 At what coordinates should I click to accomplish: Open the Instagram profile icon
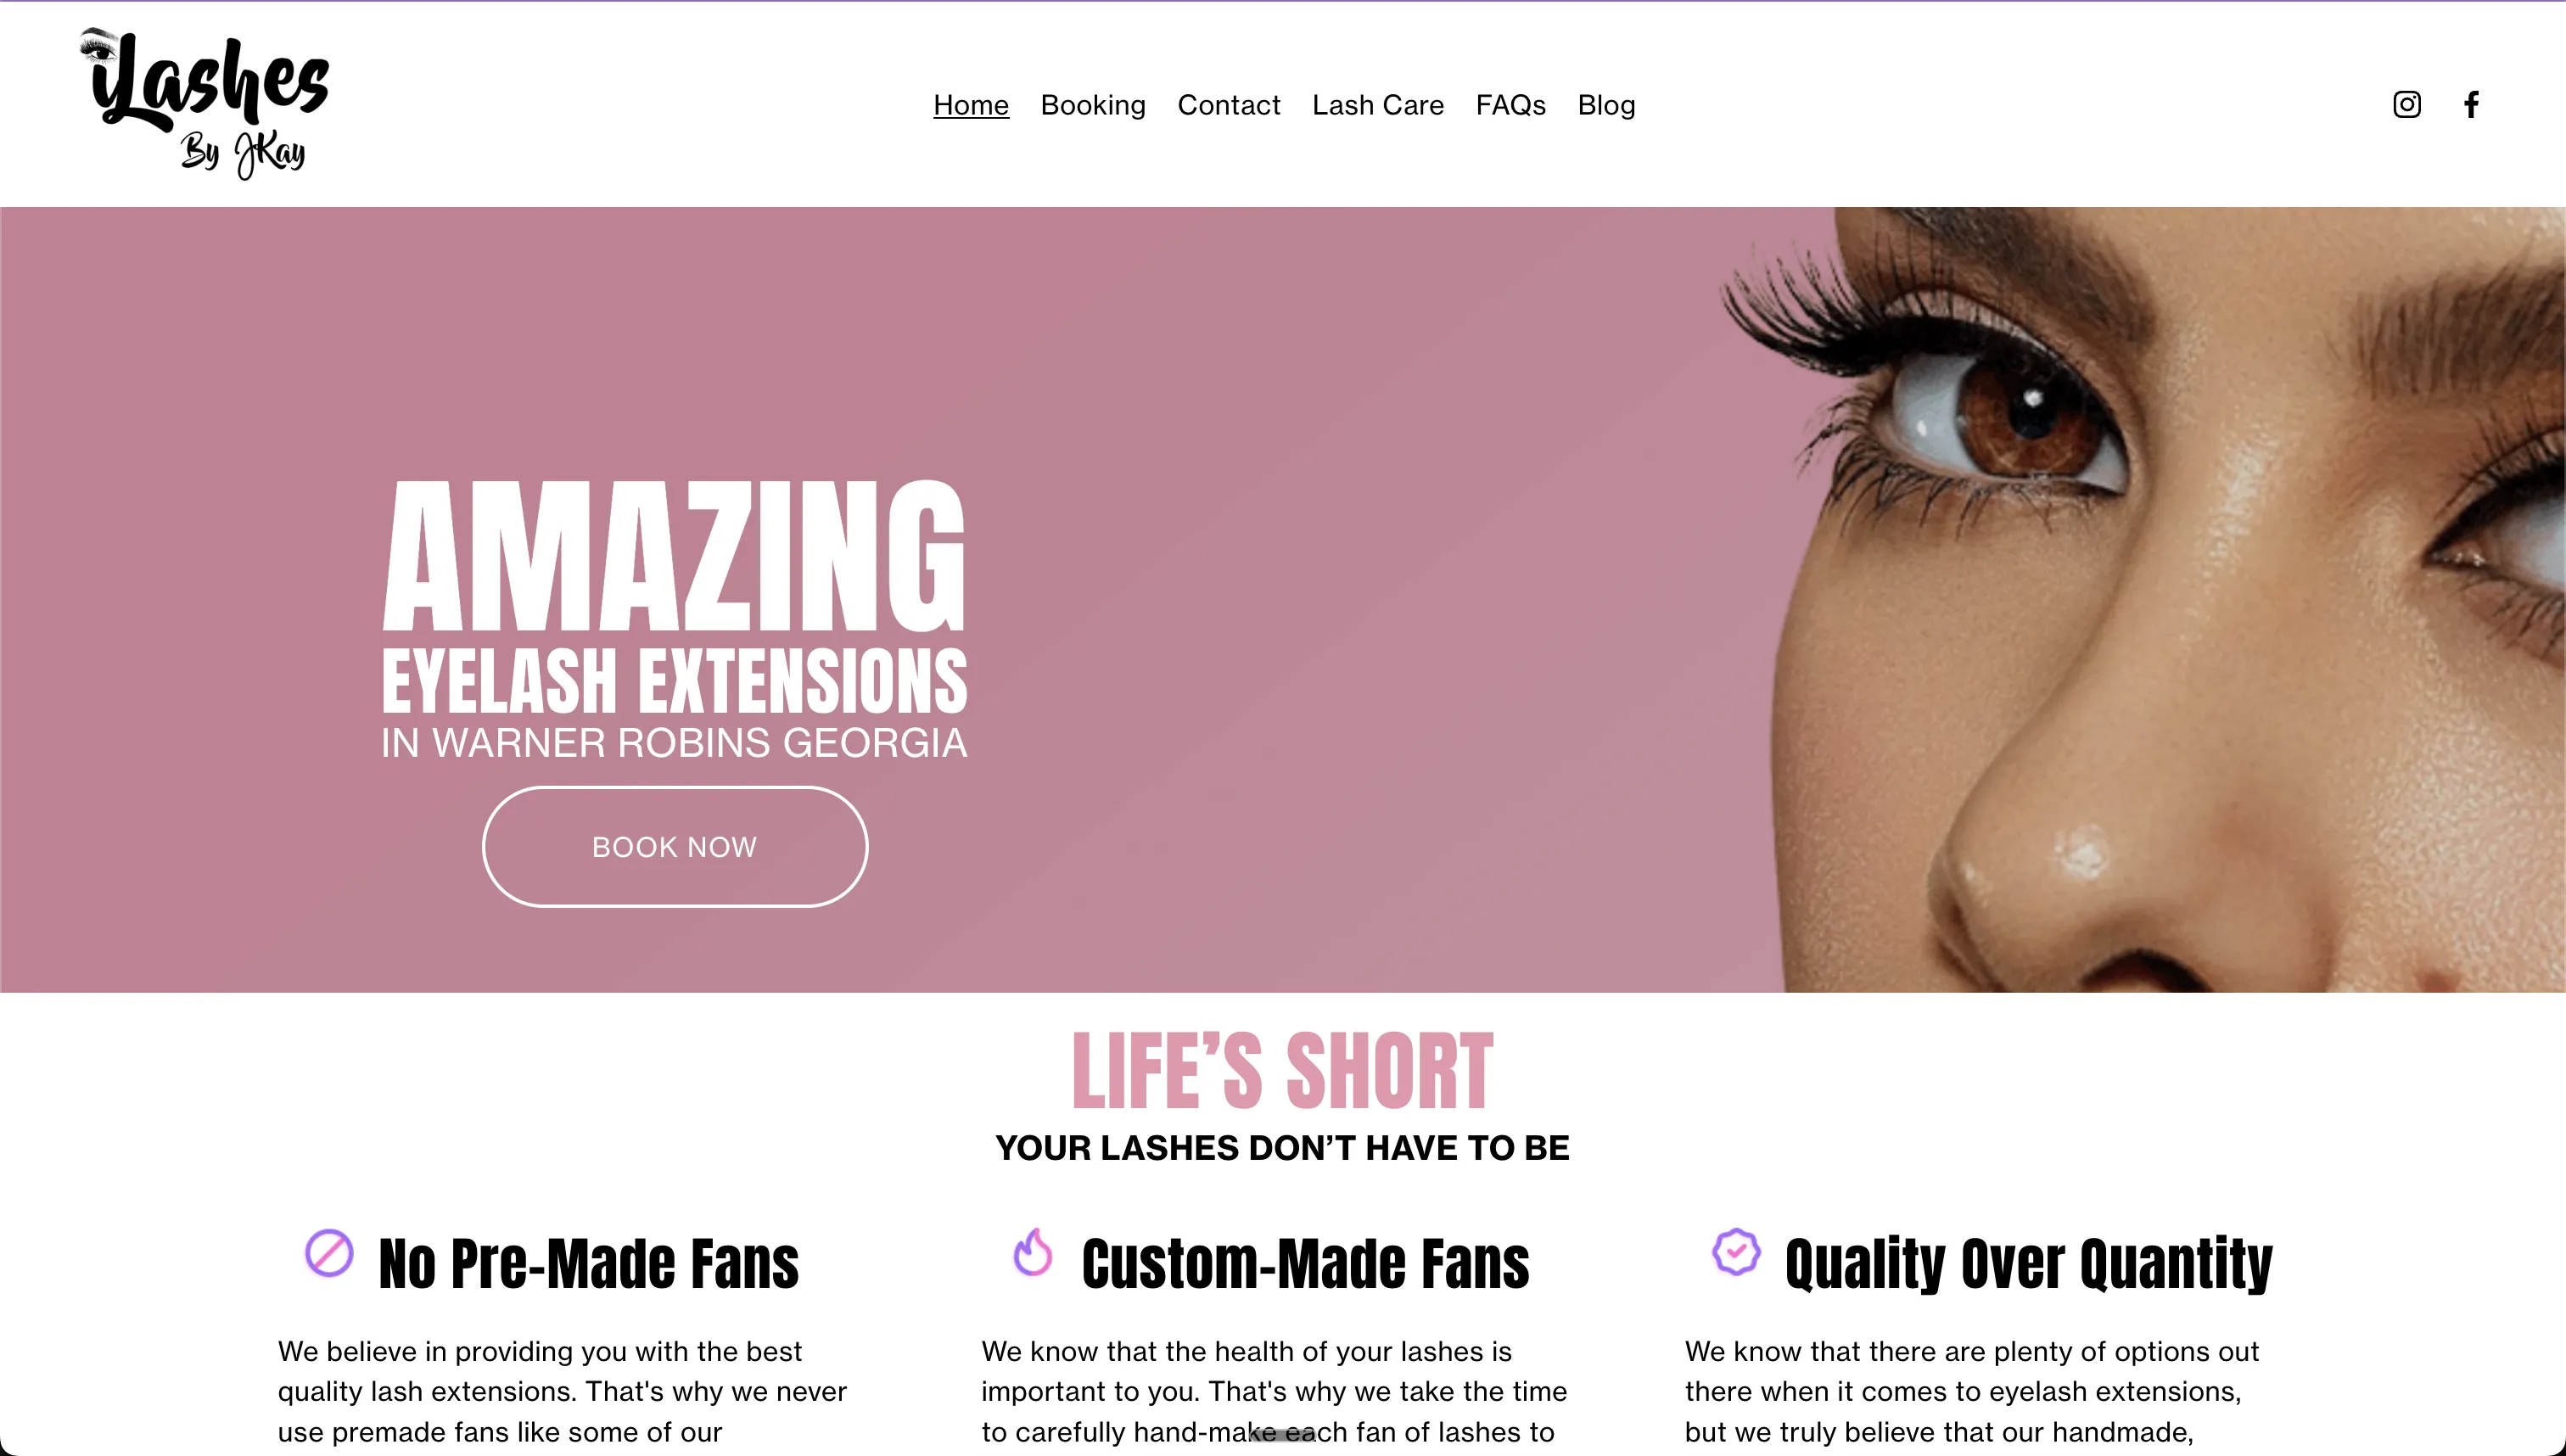pos(2406,104)
